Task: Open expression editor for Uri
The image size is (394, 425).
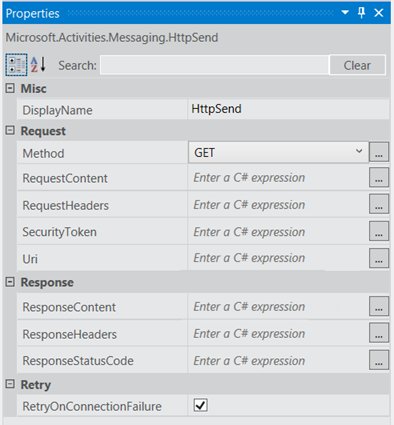Action: (x=379, y=258)
